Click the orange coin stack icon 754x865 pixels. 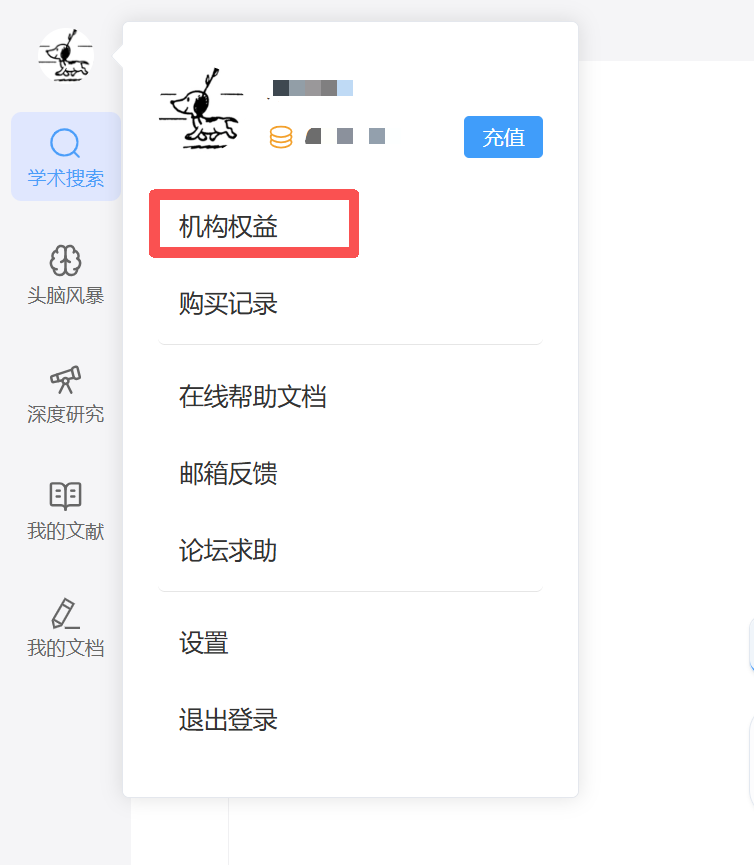pos(281,137)
